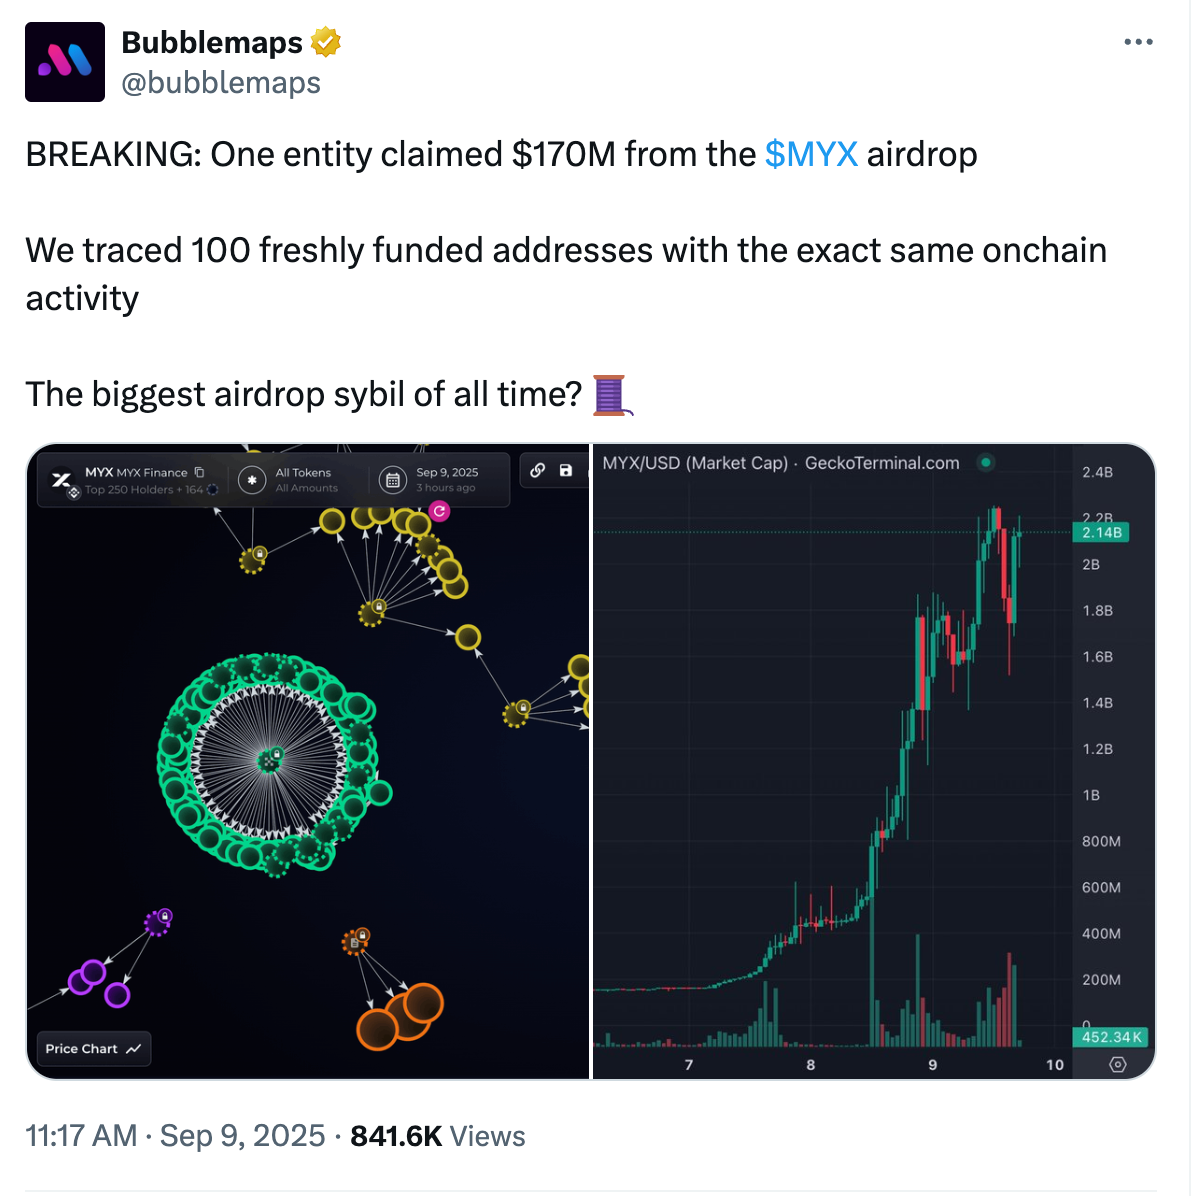
Task: Click the calendar icon beside Sep 9, 2025
Action: tap(393, 480)
